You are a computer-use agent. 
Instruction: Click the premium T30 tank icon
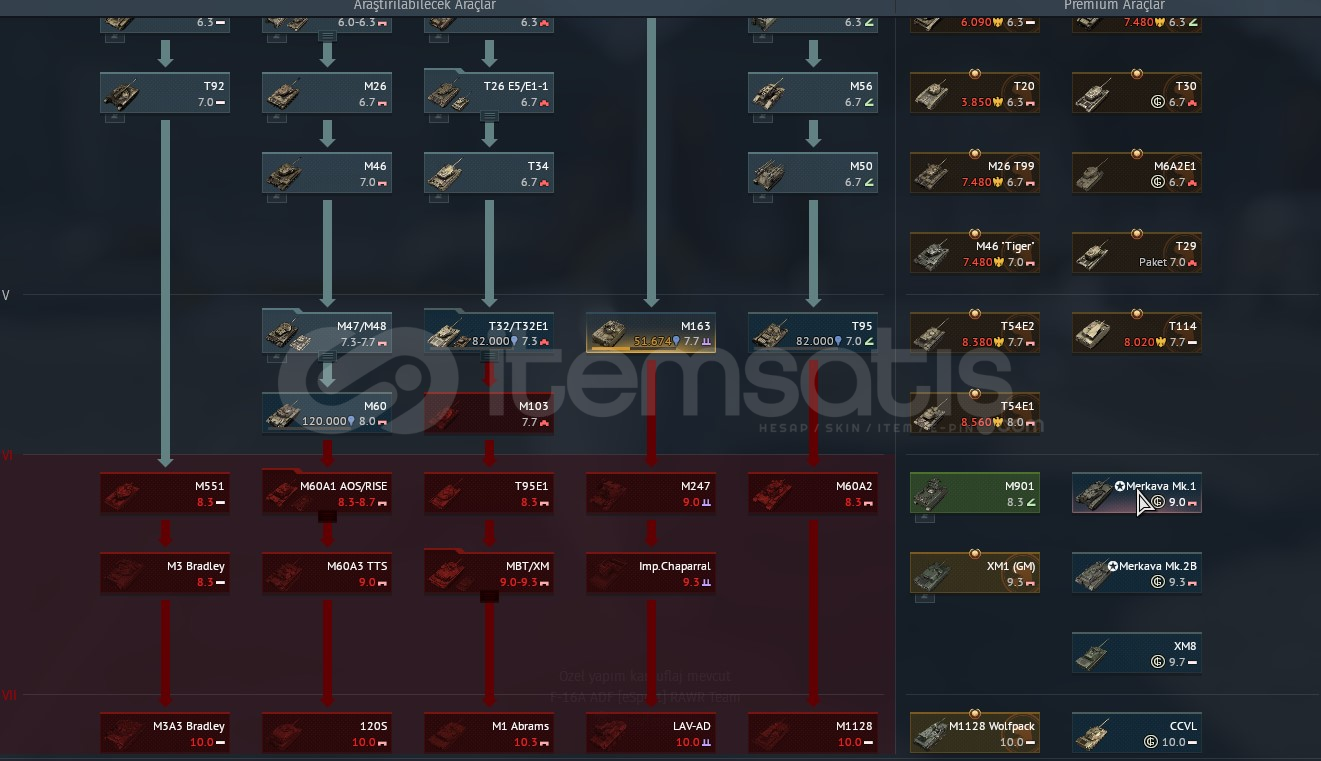(x=1094, y=94)
